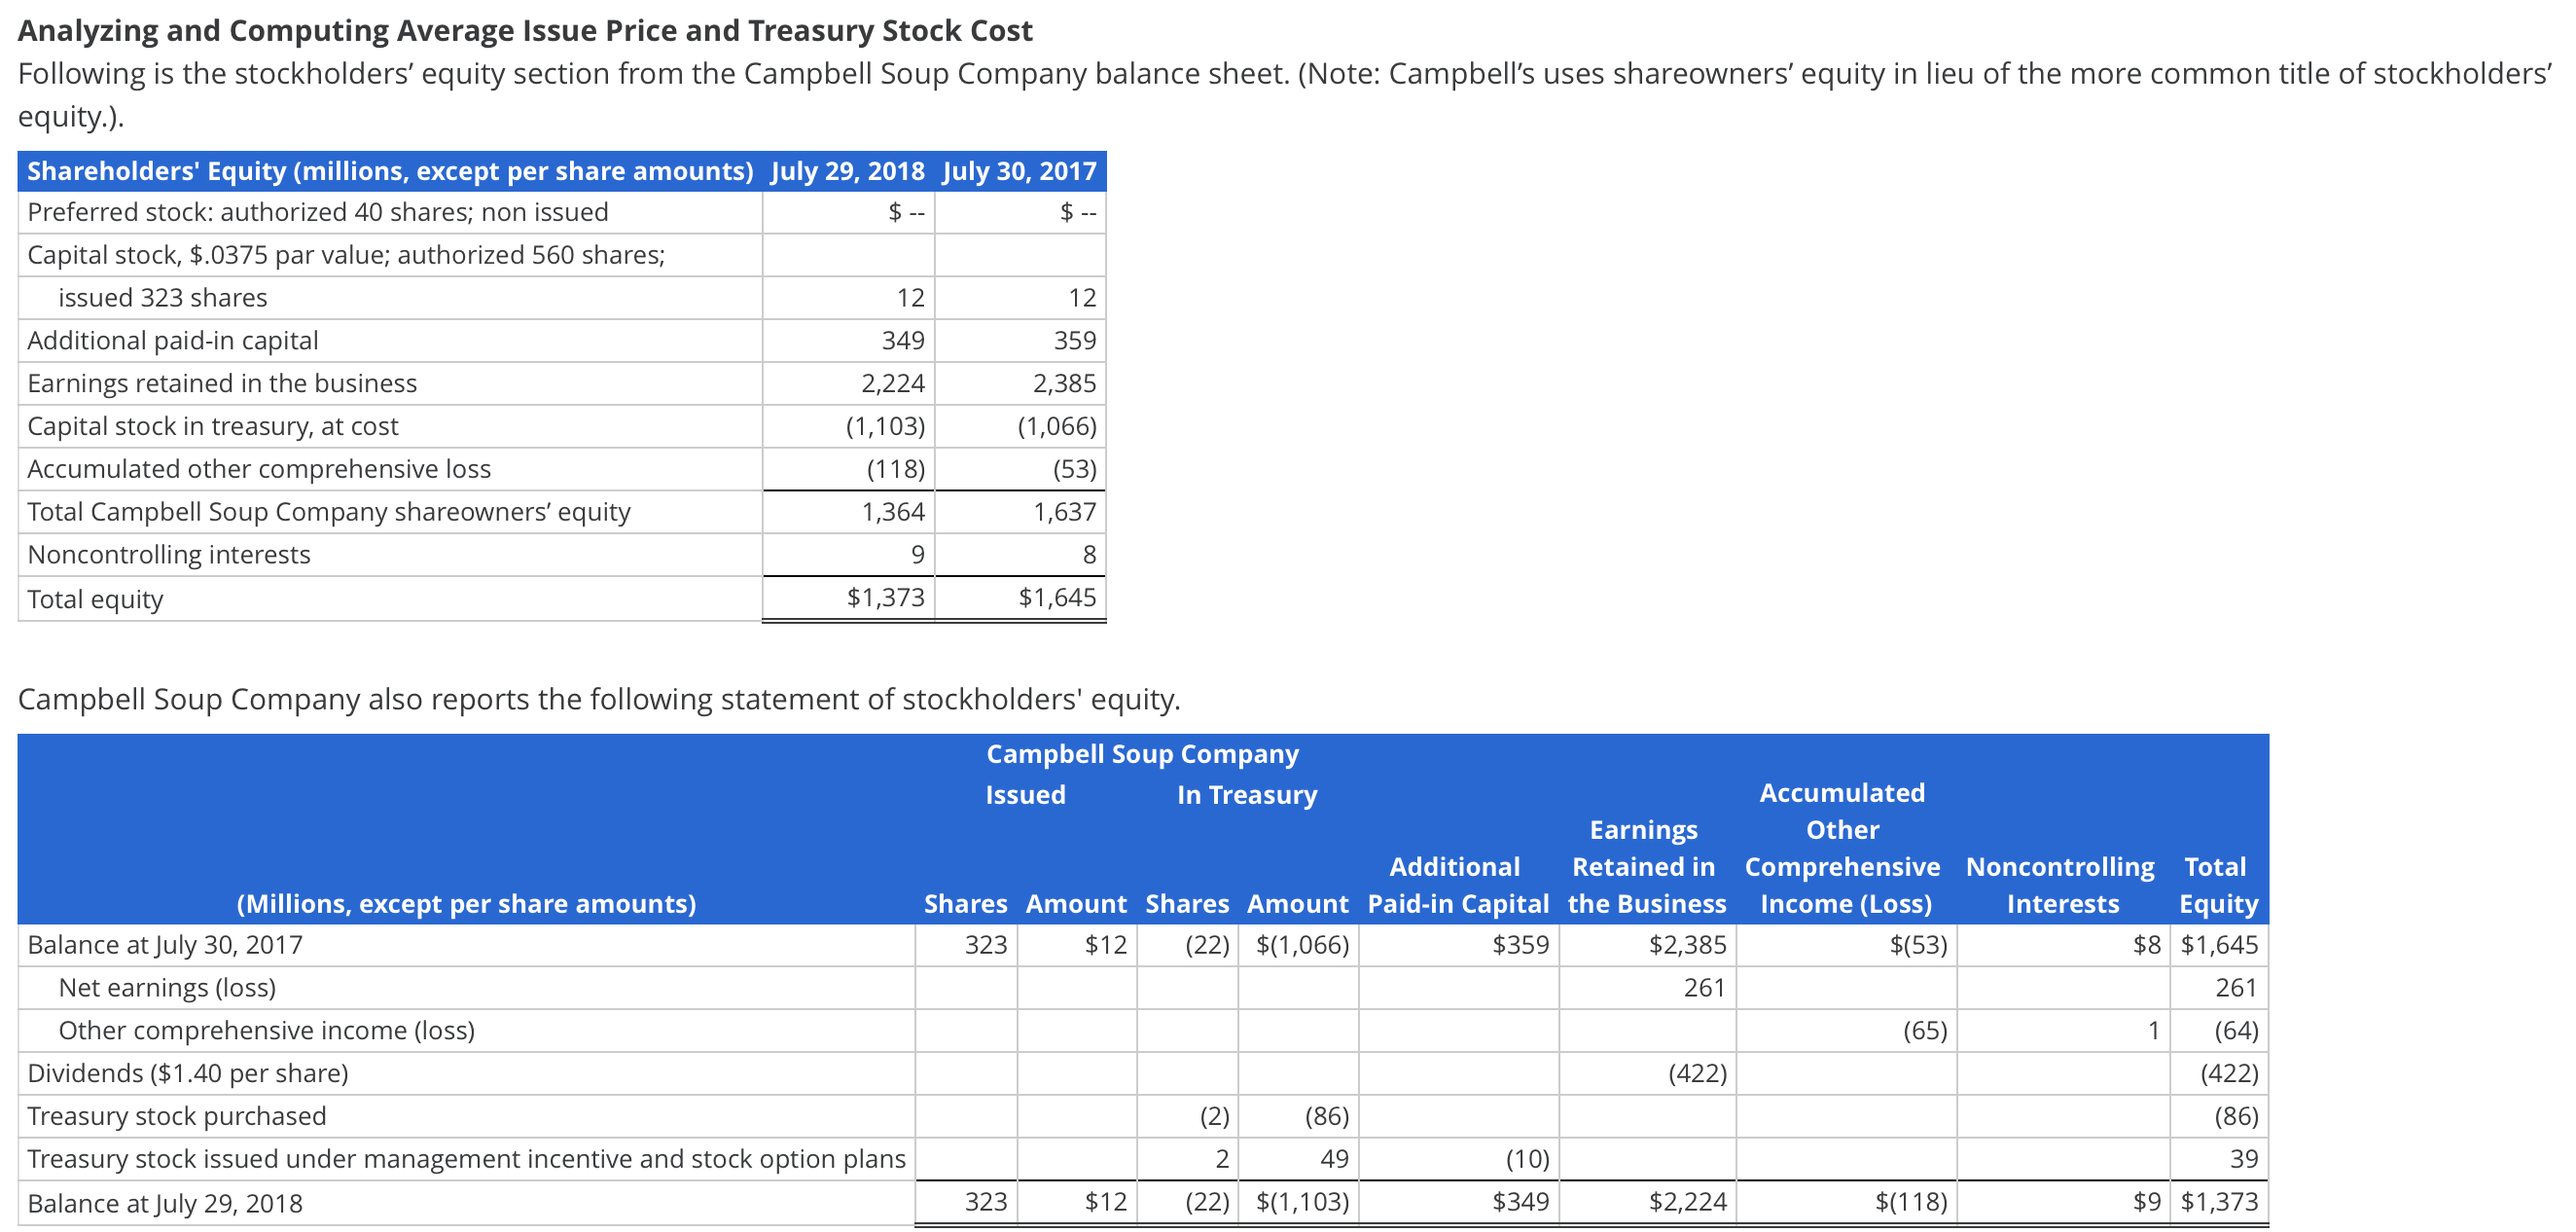
Task: Select the Additional paid-in capital value 349
Action: 906,340
